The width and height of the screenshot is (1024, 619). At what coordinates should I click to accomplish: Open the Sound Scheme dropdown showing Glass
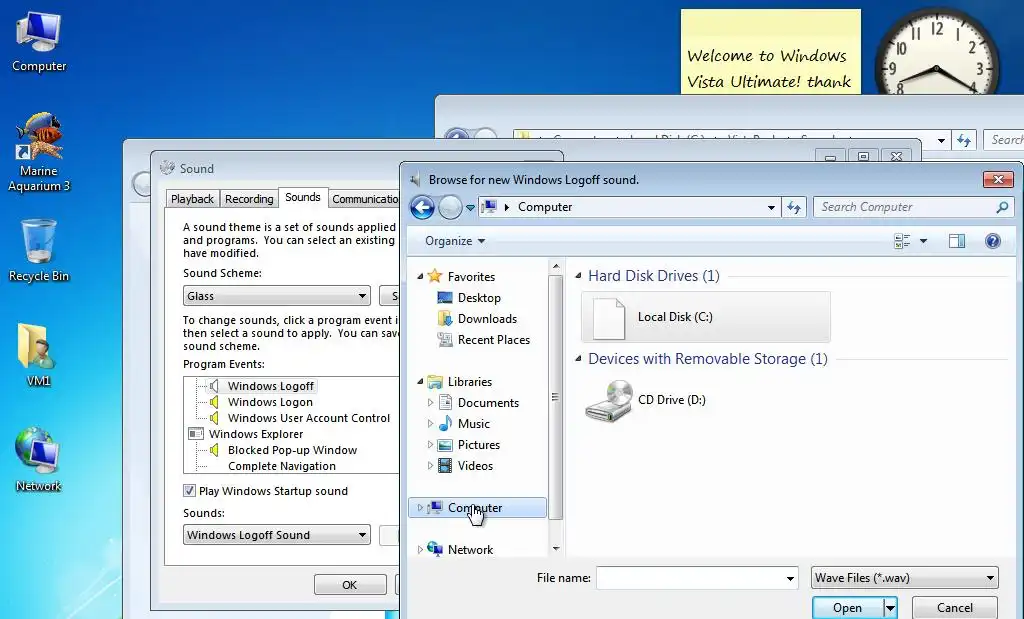tap(277, 296)
